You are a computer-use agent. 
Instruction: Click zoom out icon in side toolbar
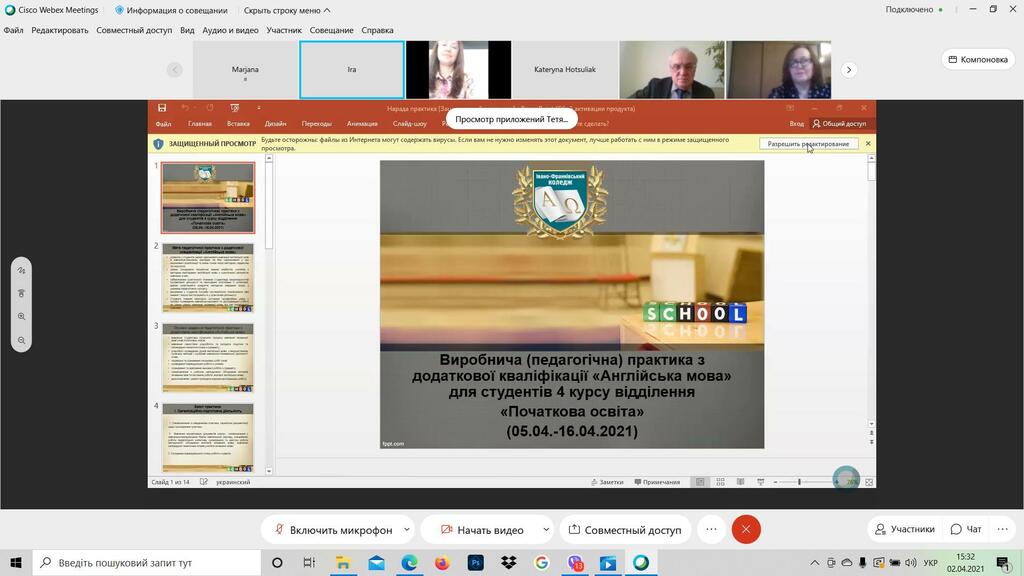[x=22, y=340]
